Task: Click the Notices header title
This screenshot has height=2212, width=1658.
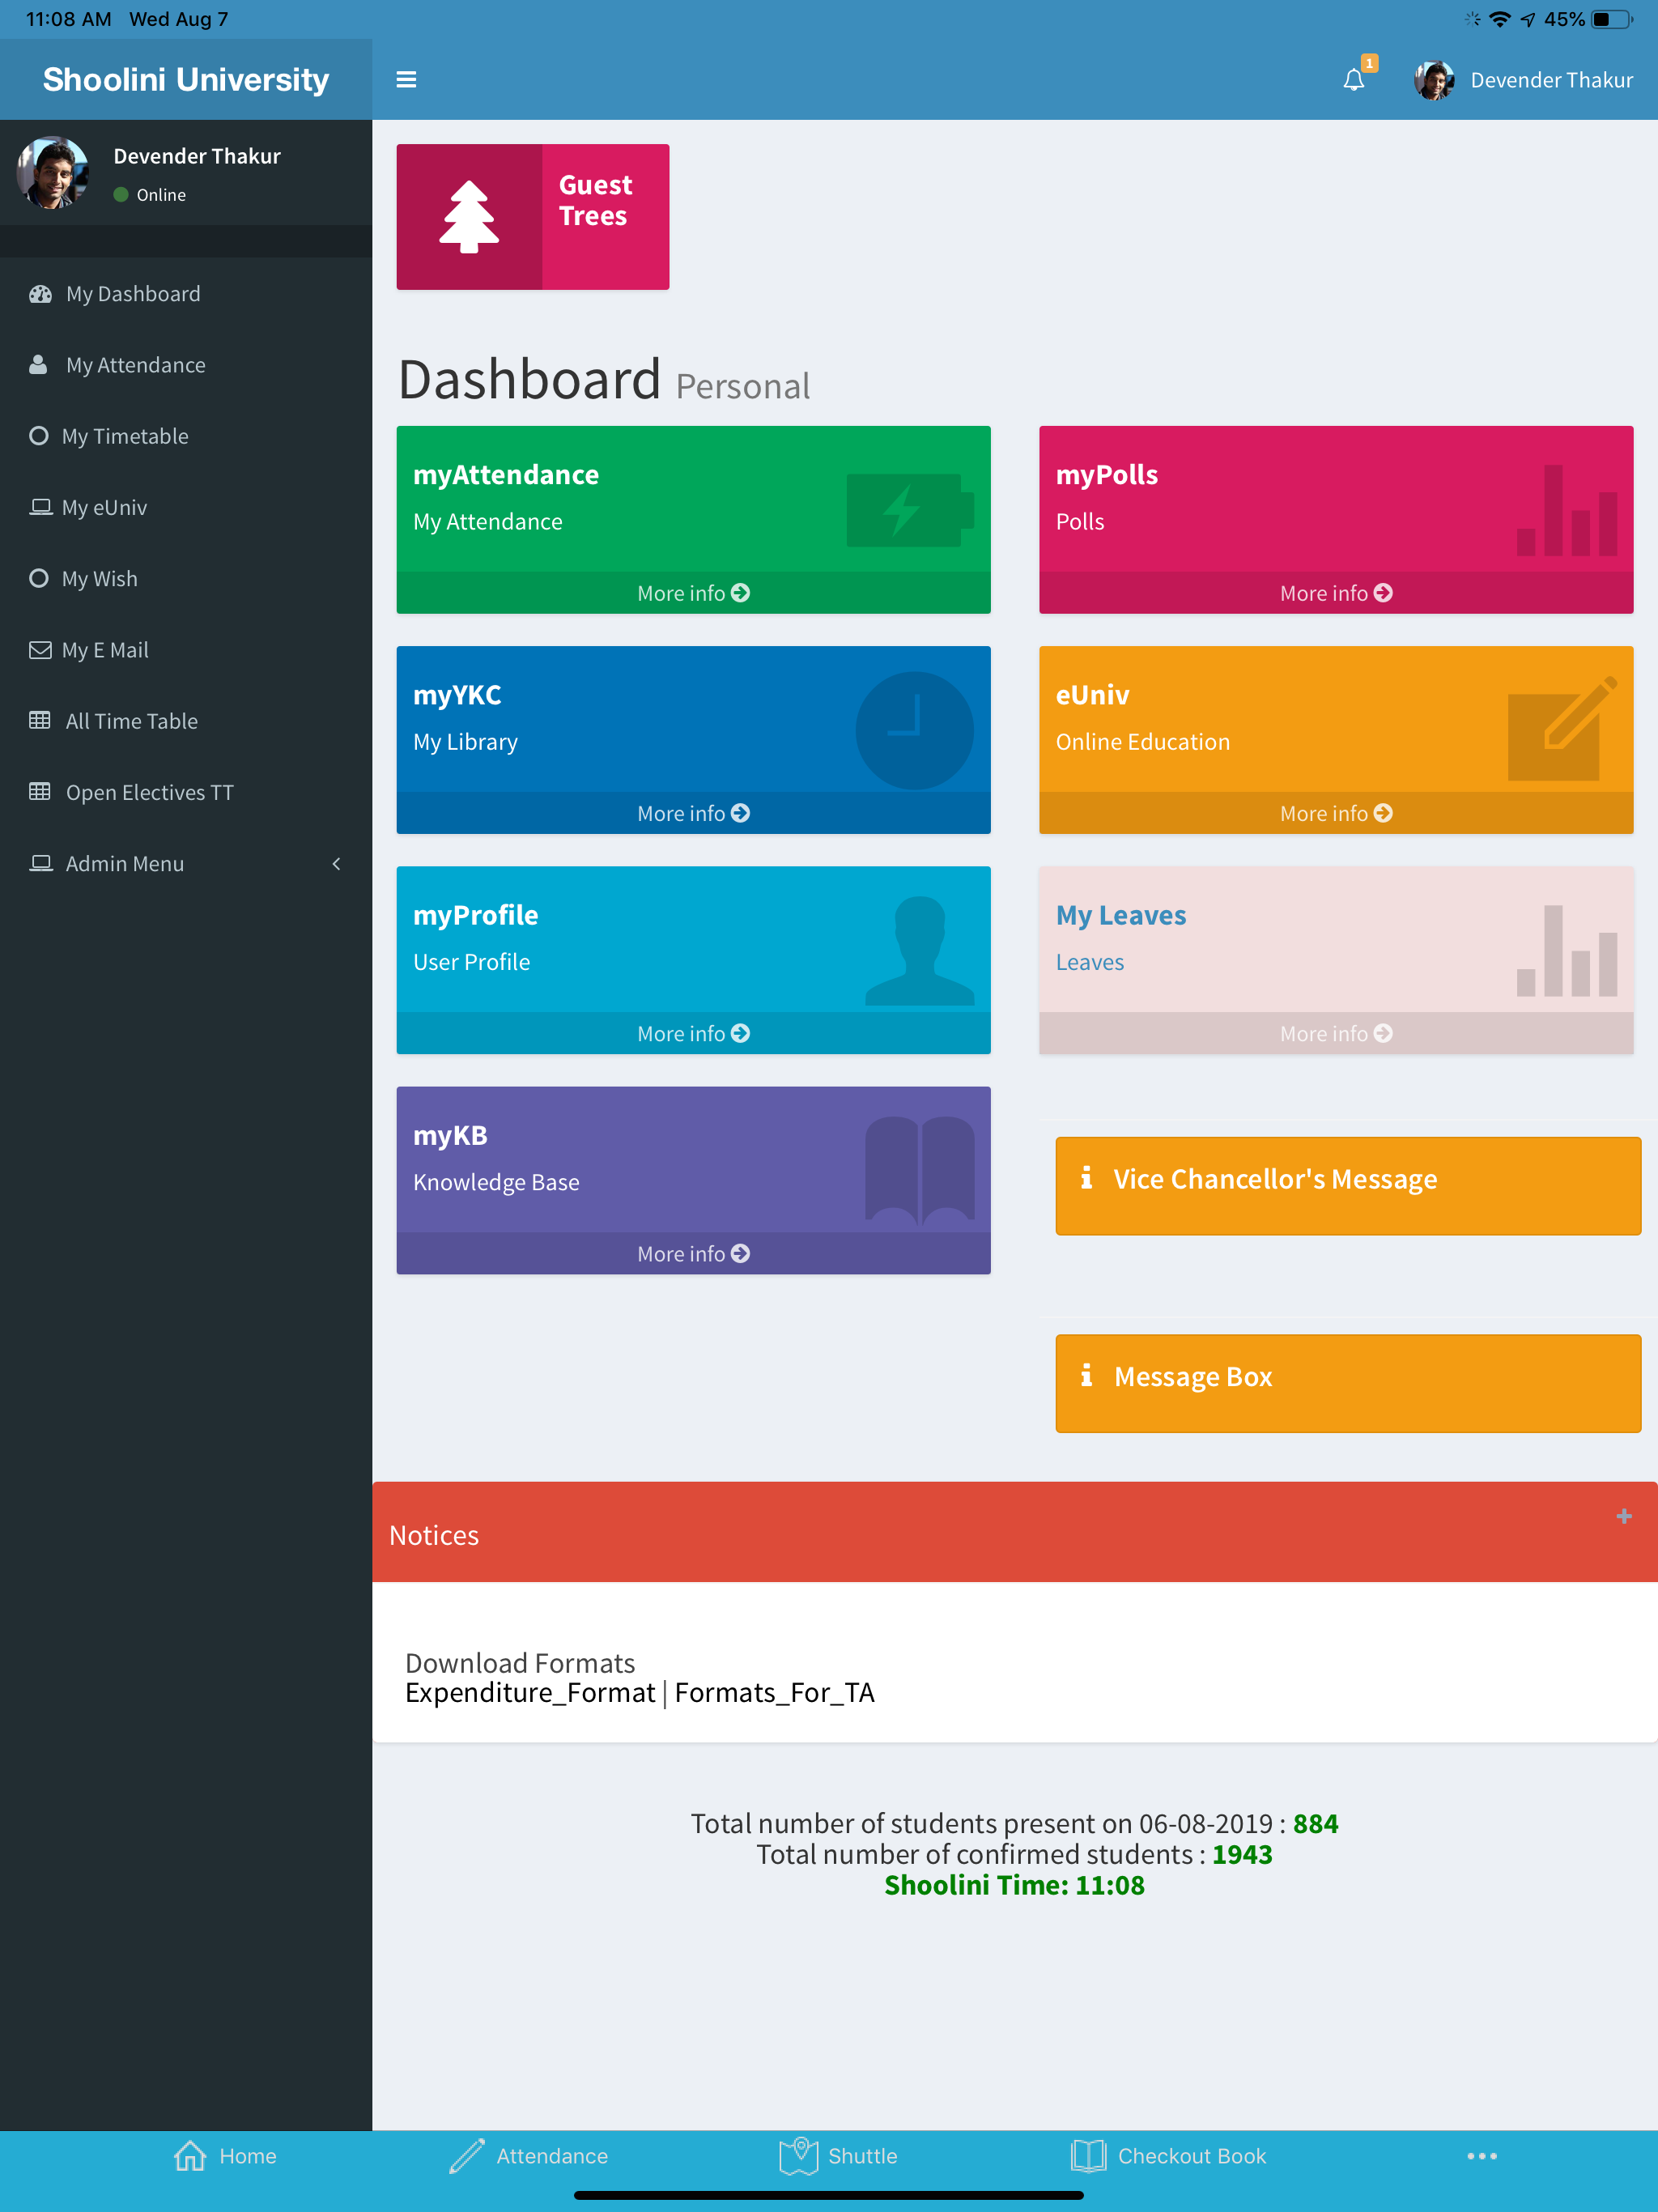Action: [x=434, y=1535]
